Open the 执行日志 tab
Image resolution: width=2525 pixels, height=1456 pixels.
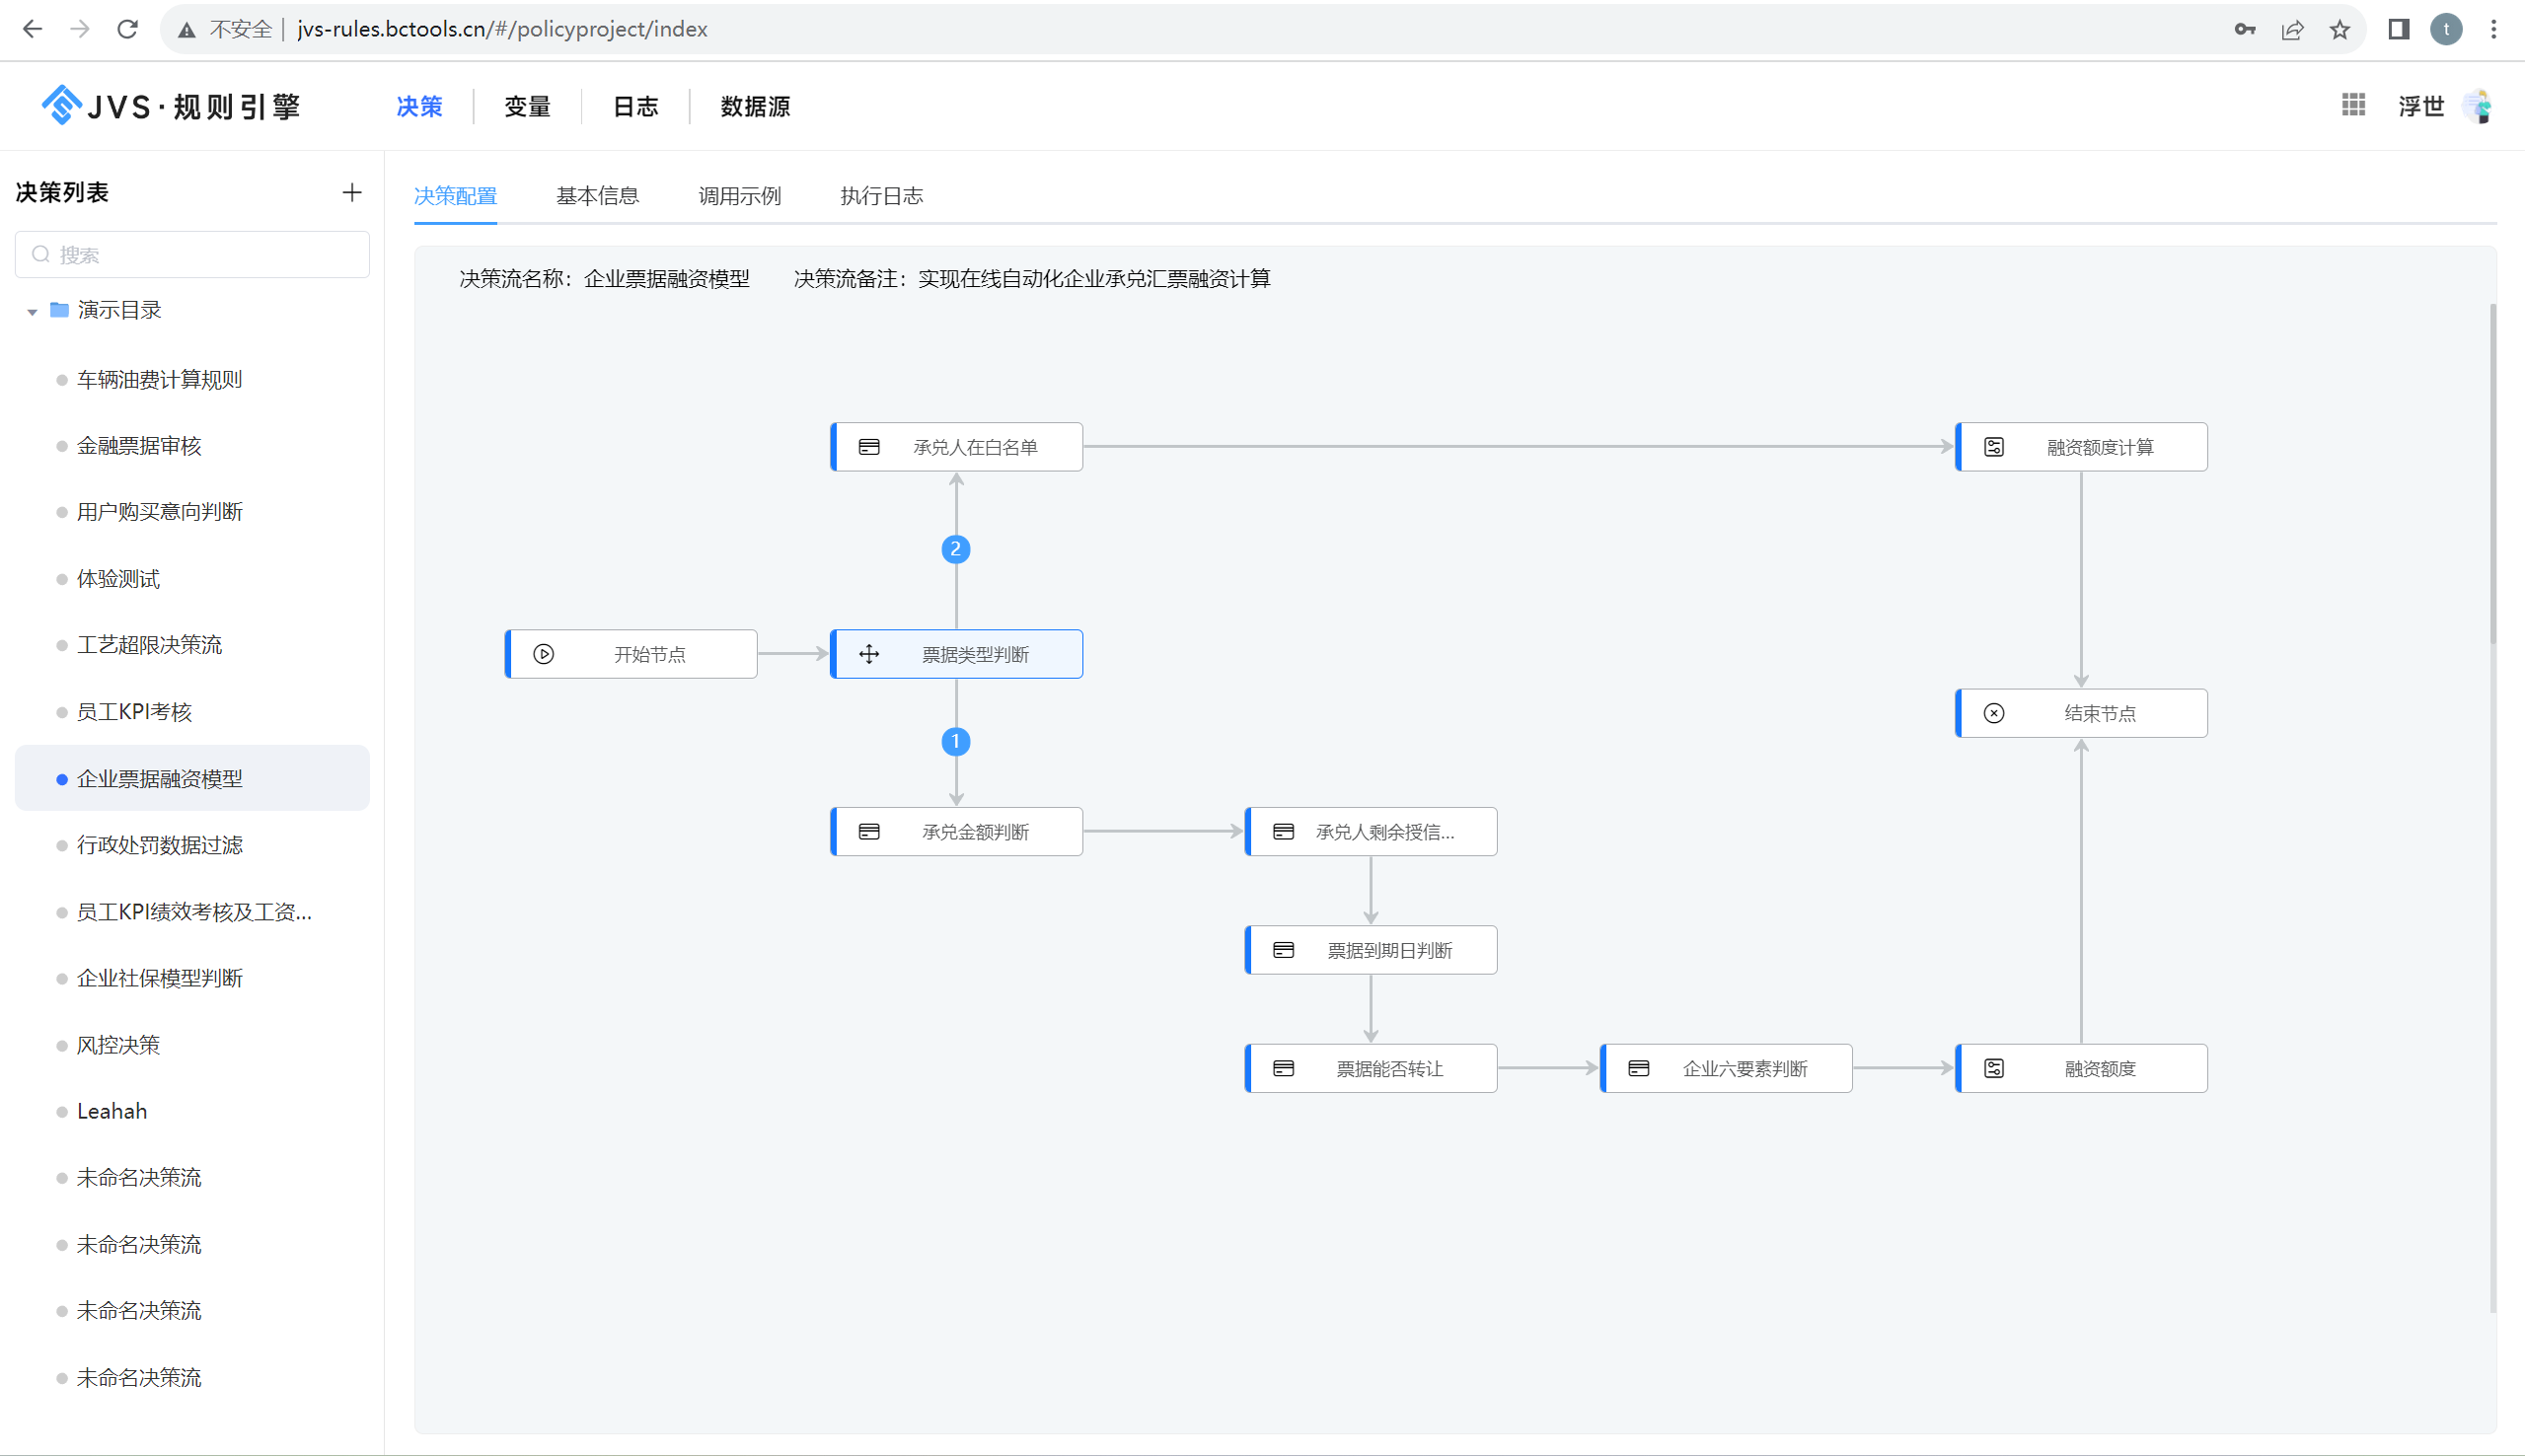(881, 196)
